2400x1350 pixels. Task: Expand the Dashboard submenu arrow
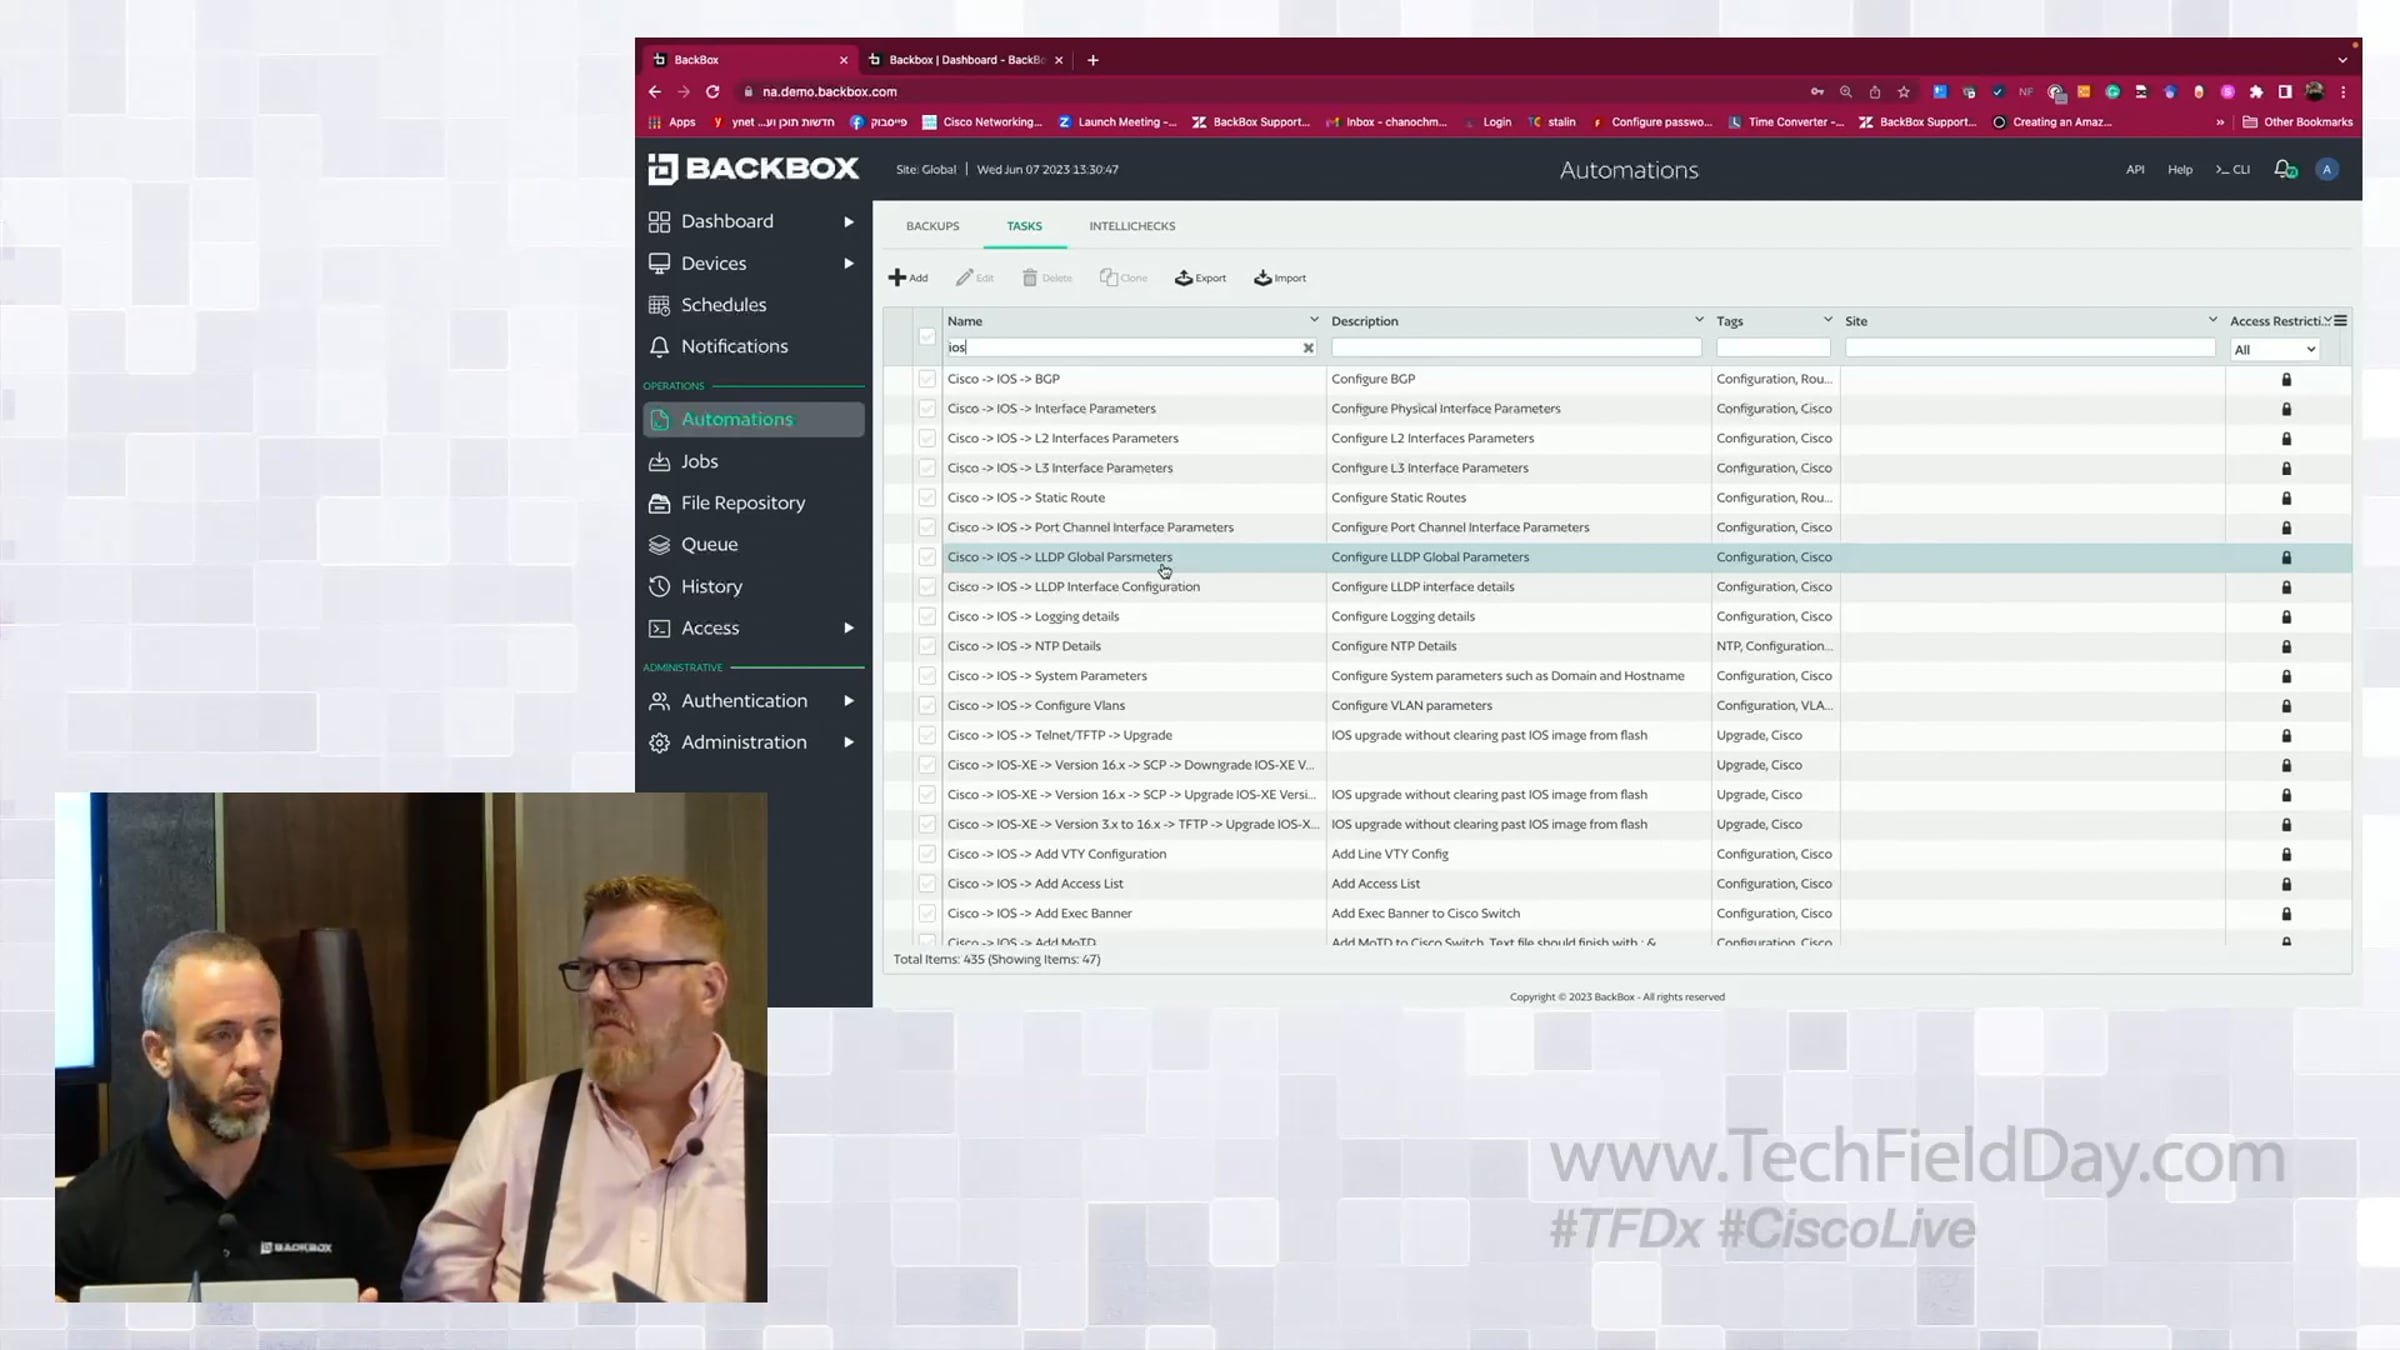click(848, 221)
